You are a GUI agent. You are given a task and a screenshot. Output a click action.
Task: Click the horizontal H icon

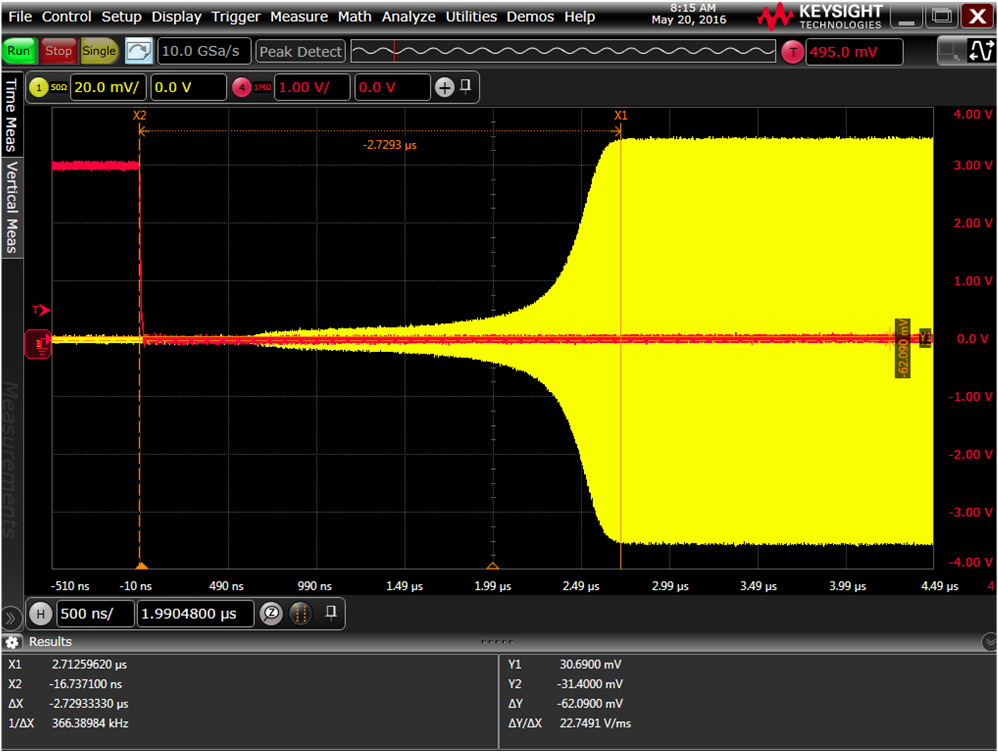40,613
